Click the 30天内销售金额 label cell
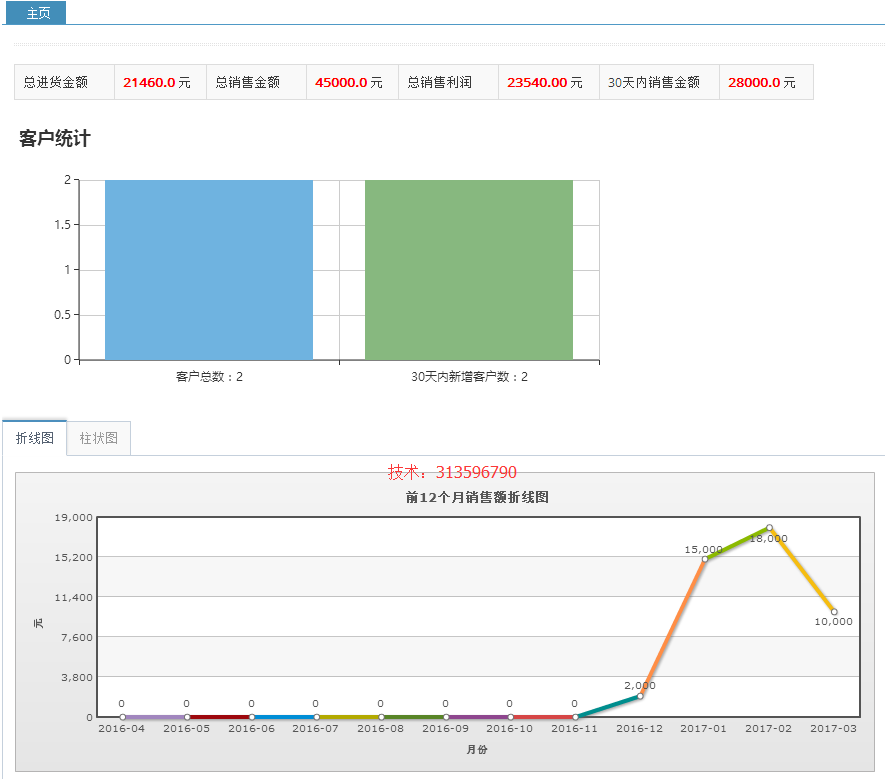 tap(659, 82)
